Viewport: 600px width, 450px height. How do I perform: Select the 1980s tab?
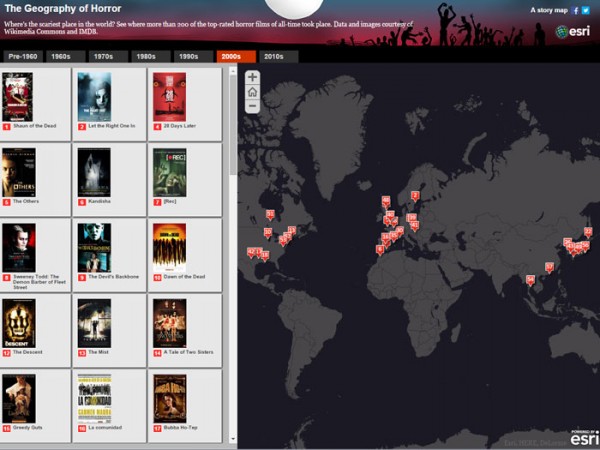click(x=146, y=57)
